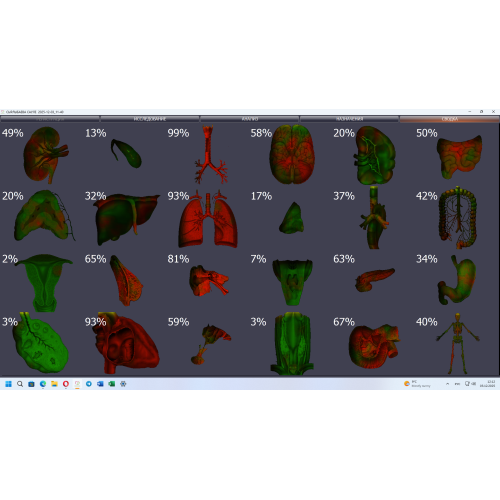The width and height of the screenshot is (500, 500).
Task: Show hidden system tray icons
Action: point(447,384)
